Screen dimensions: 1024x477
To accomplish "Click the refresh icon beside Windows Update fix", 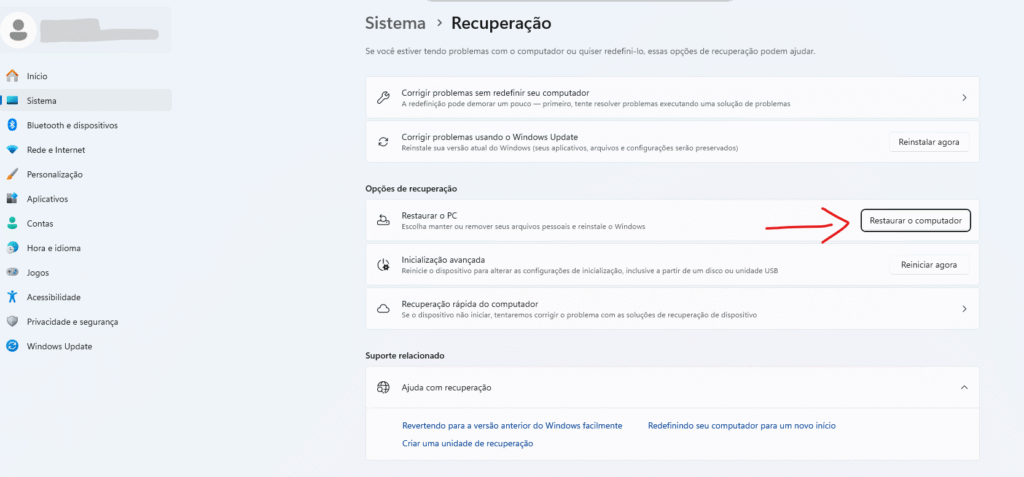I will [383, 142].
